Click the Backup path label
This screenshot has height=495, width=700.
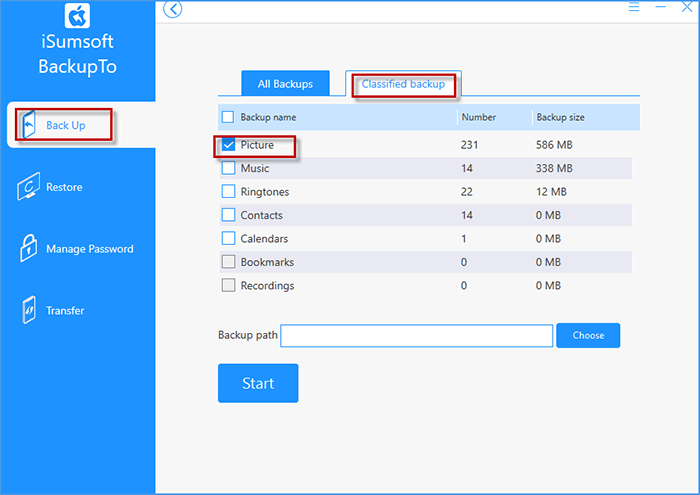[x=248, y=335]
